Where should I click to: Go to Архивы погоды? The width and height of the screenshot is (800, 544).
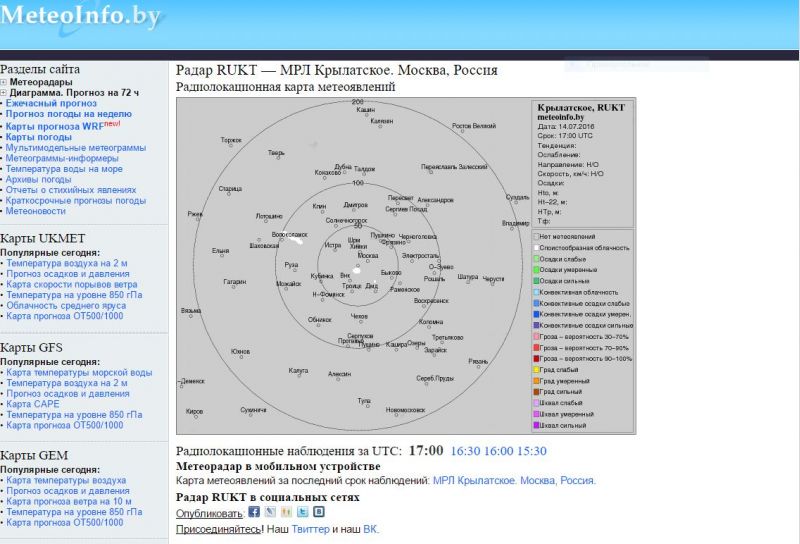(38, 180)
